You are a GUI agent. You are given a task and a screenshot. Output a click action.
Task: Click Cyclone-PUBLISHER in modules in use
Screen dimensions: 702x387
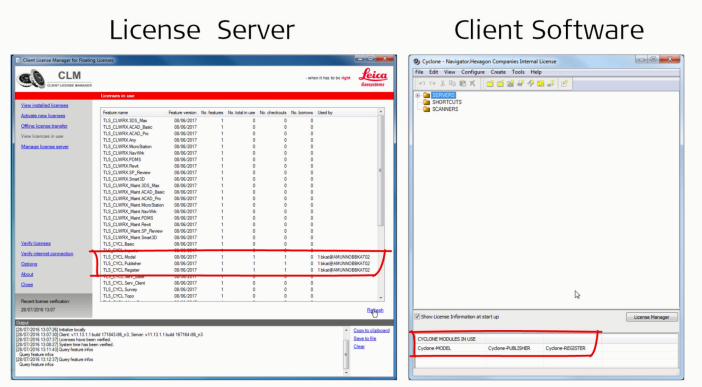(x=509, y=348)
